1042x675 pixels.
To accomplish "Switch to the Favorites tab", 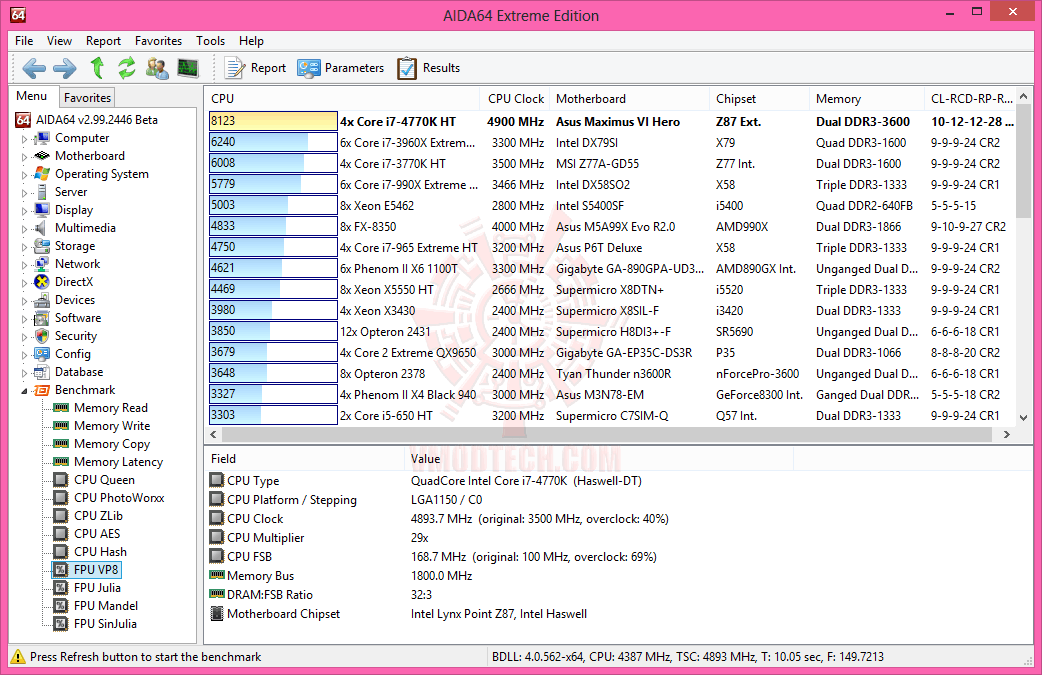I will [x=87, y=98].
